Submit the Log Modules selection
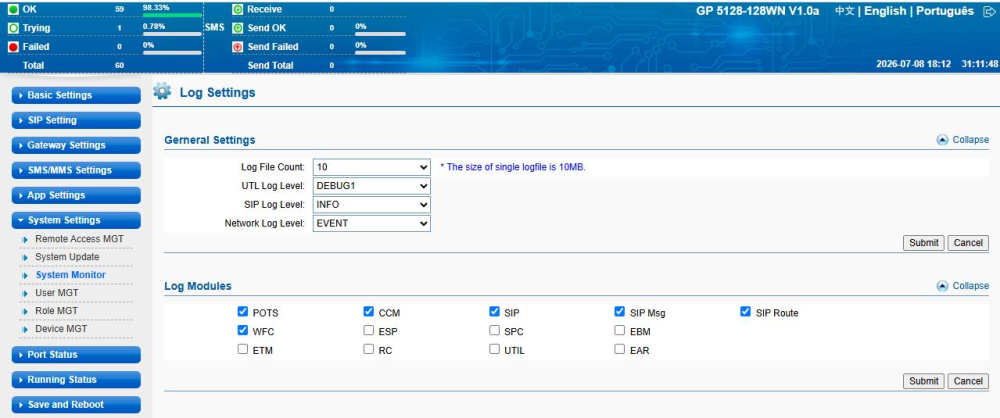The width and height of the screenshot is (1000, 418). [x=923, y=381]
